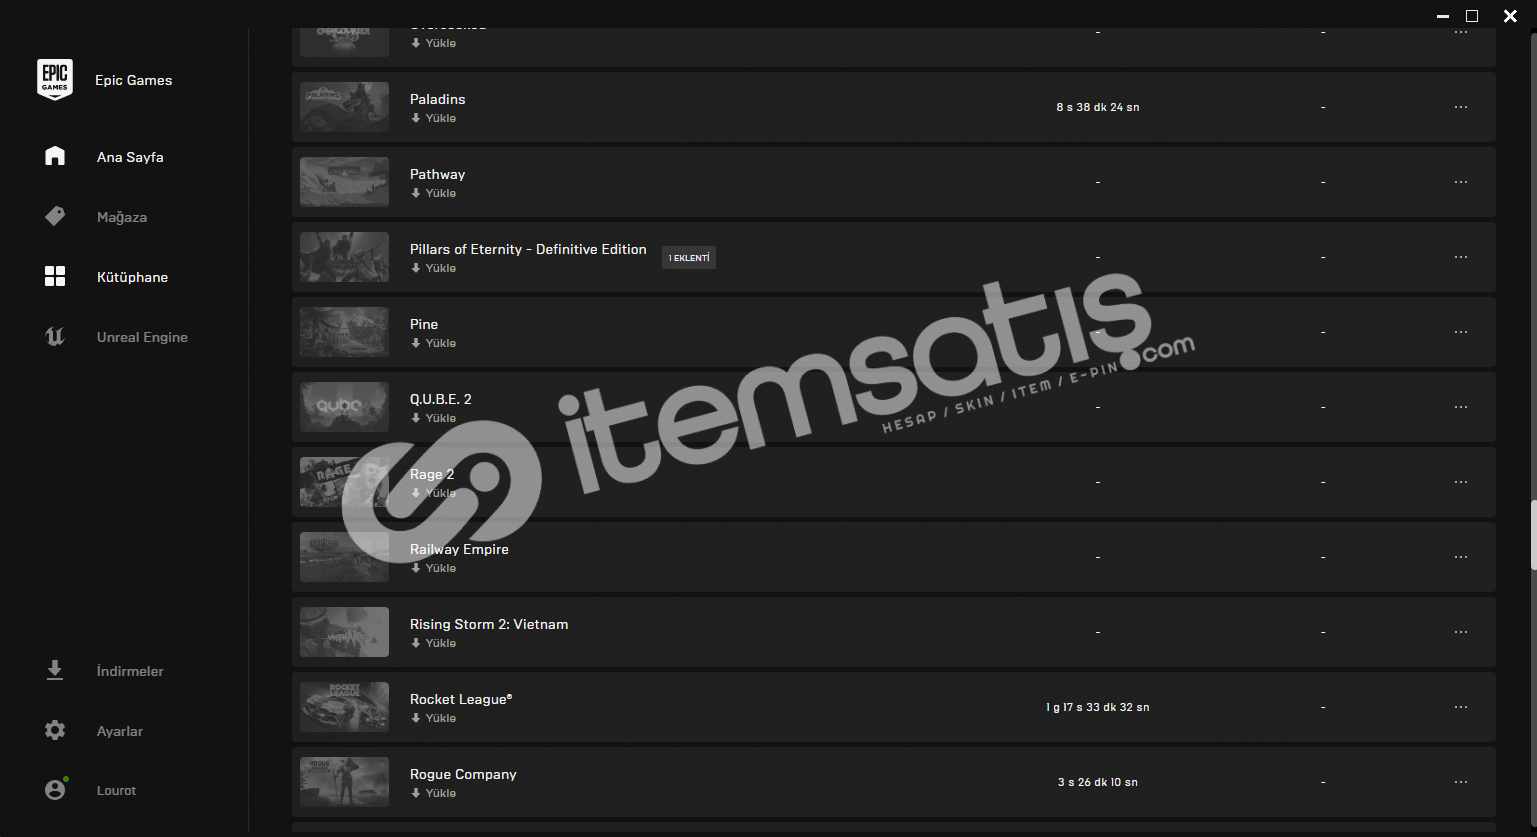Viewport: 1537px width, 837px height.
Task: Install Rising Storm 2: Vietnam via Yükle
Action: tap(433, 643)
